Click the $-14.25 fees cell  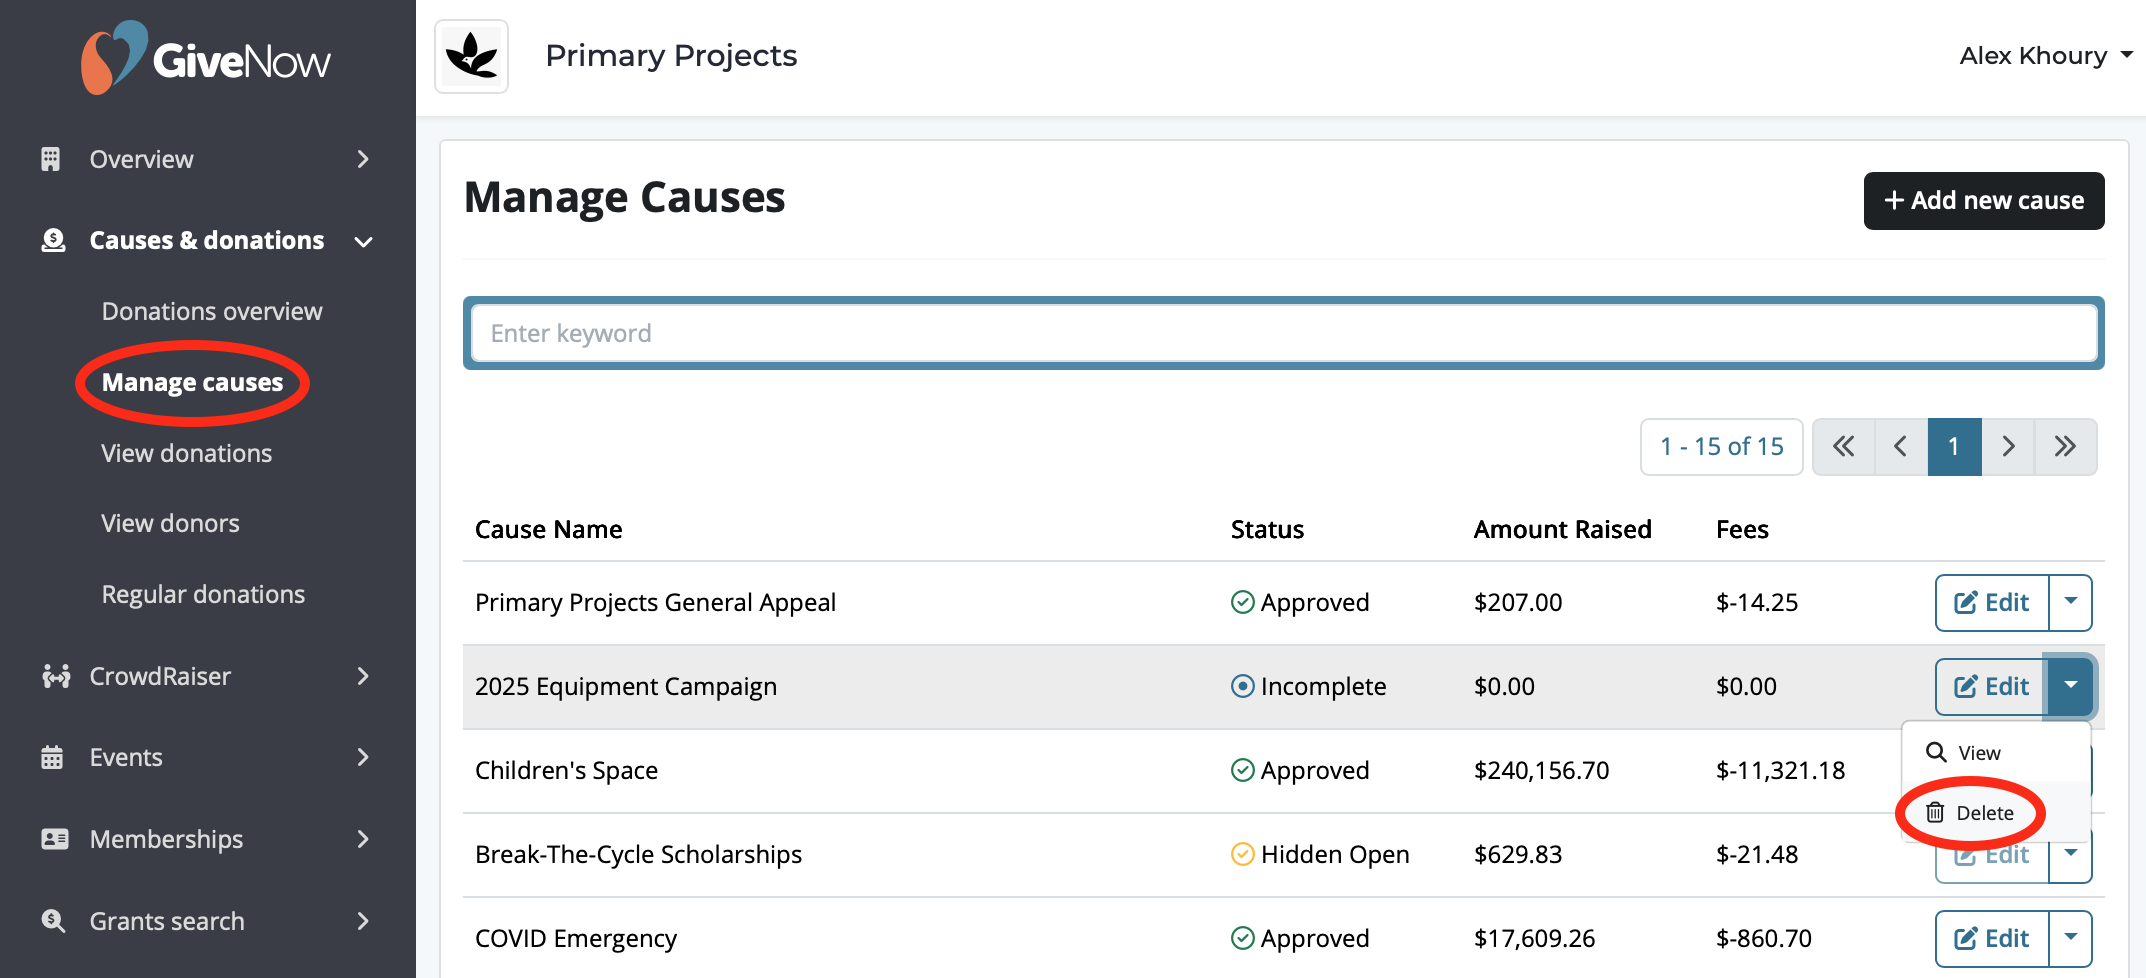pyautogui.click(x=1757, y=602)
